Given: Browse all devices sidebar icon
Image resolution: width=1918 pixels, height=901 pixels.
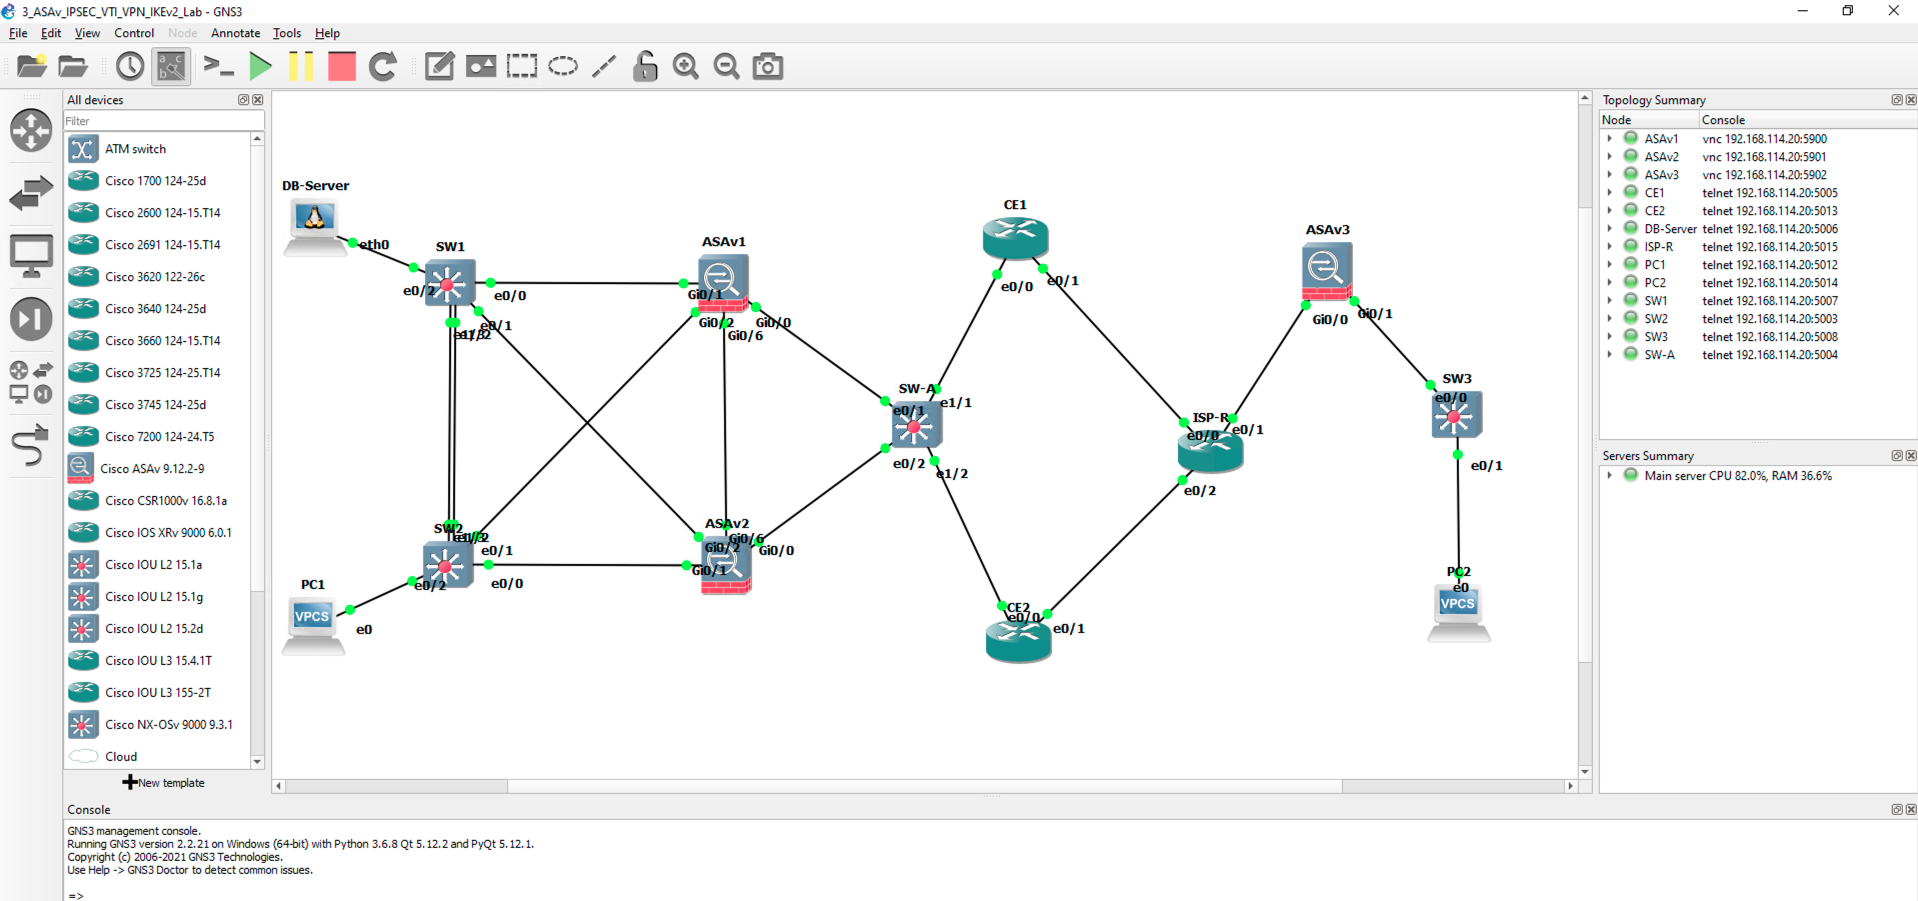Looking at the screenshot, I should click(x=31, y=382).
